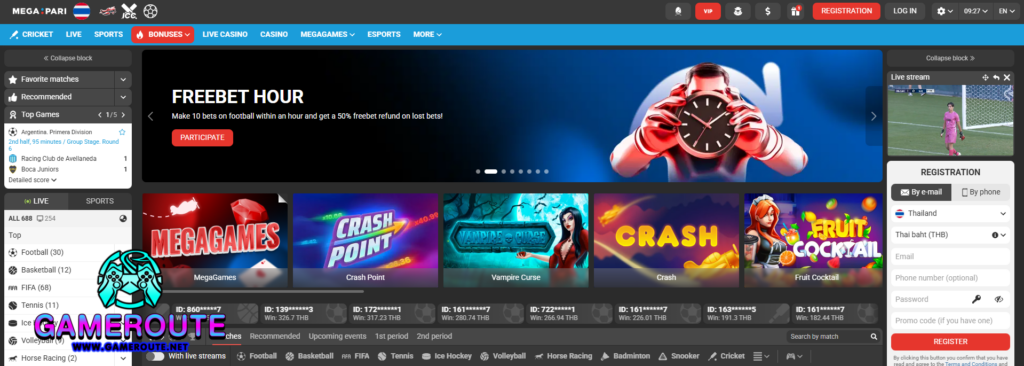1024x366 pixels.
Task: Filter by FIFA in the bottom sports bar
Action: tap(355, 356)
